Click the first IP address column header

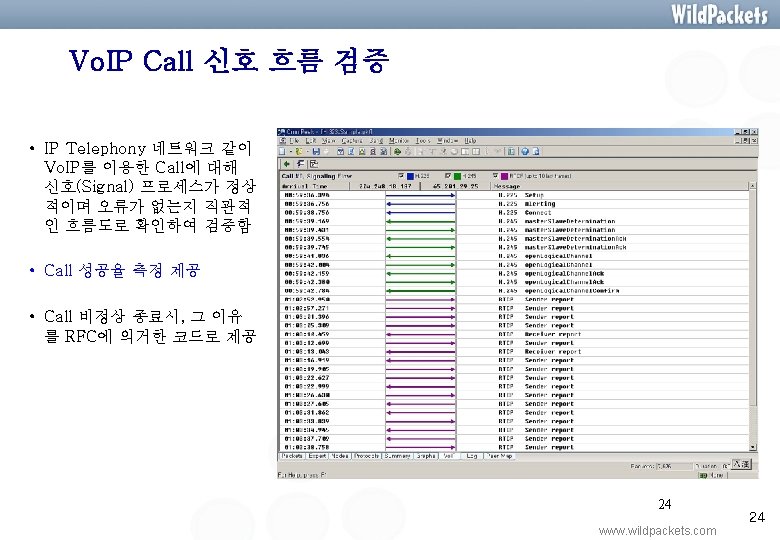click(x=385, y=186)
